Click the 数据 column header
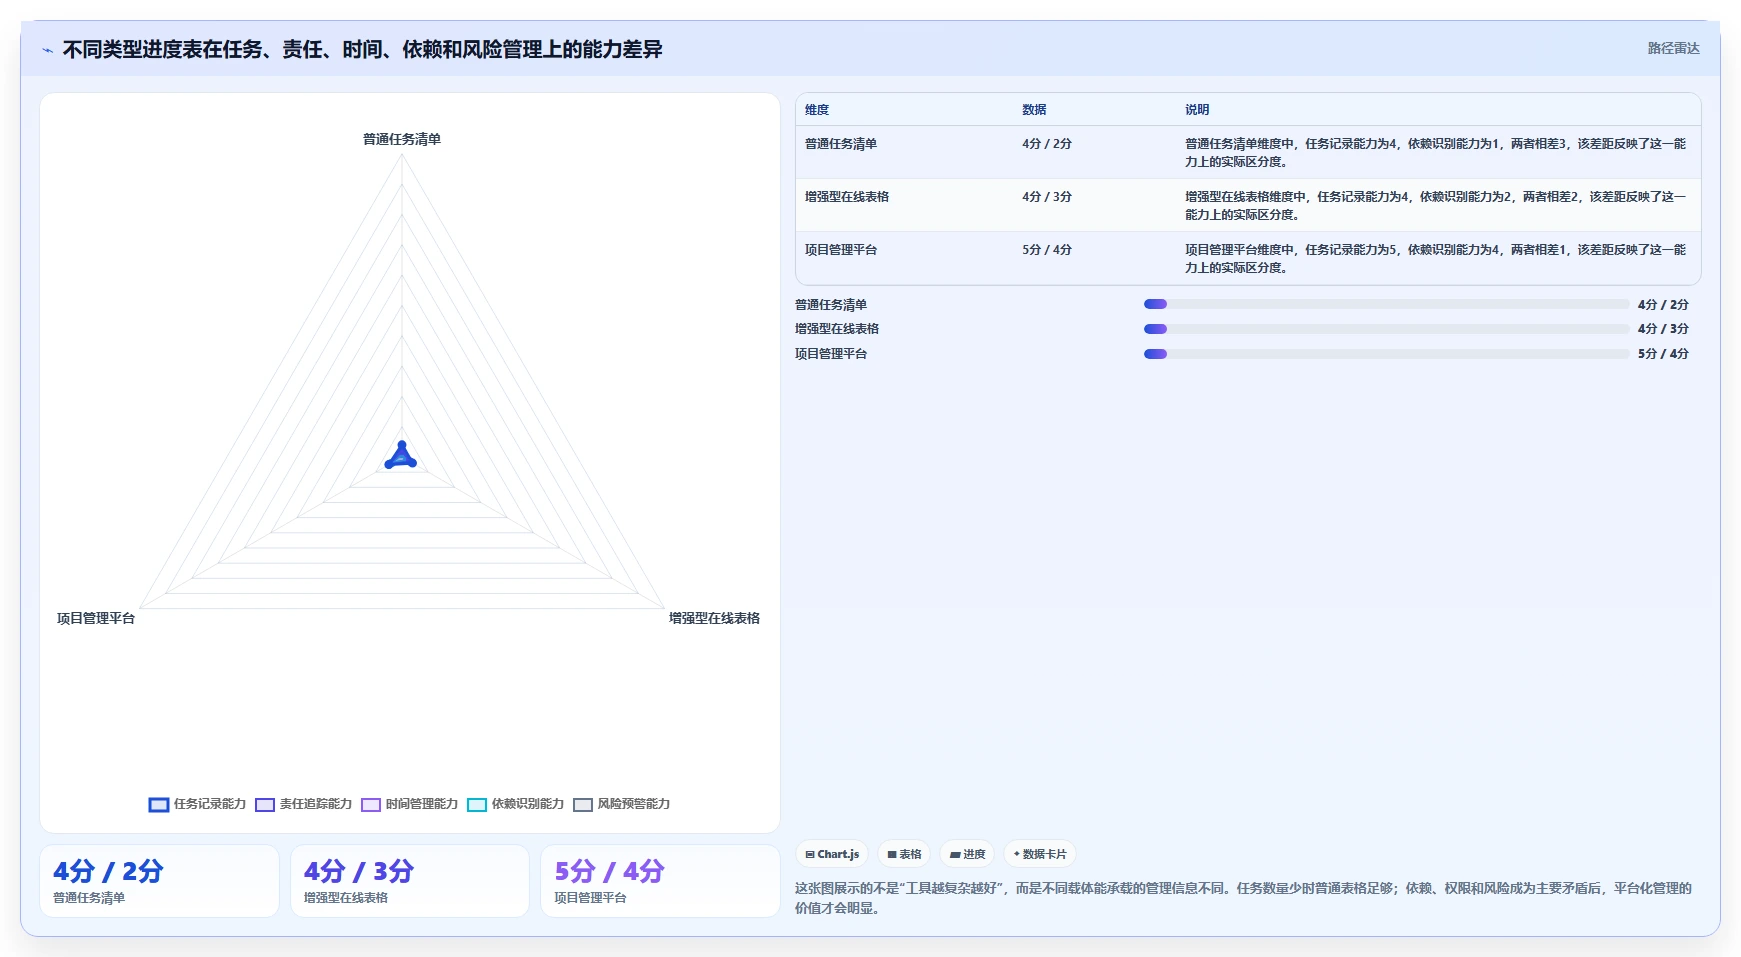The image size is (1741, 957). (x=1034, y=110)
